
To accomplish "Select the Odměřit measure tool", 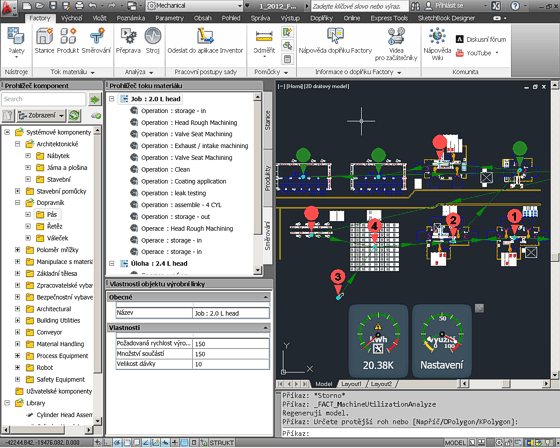I will (x=264, y=43).
